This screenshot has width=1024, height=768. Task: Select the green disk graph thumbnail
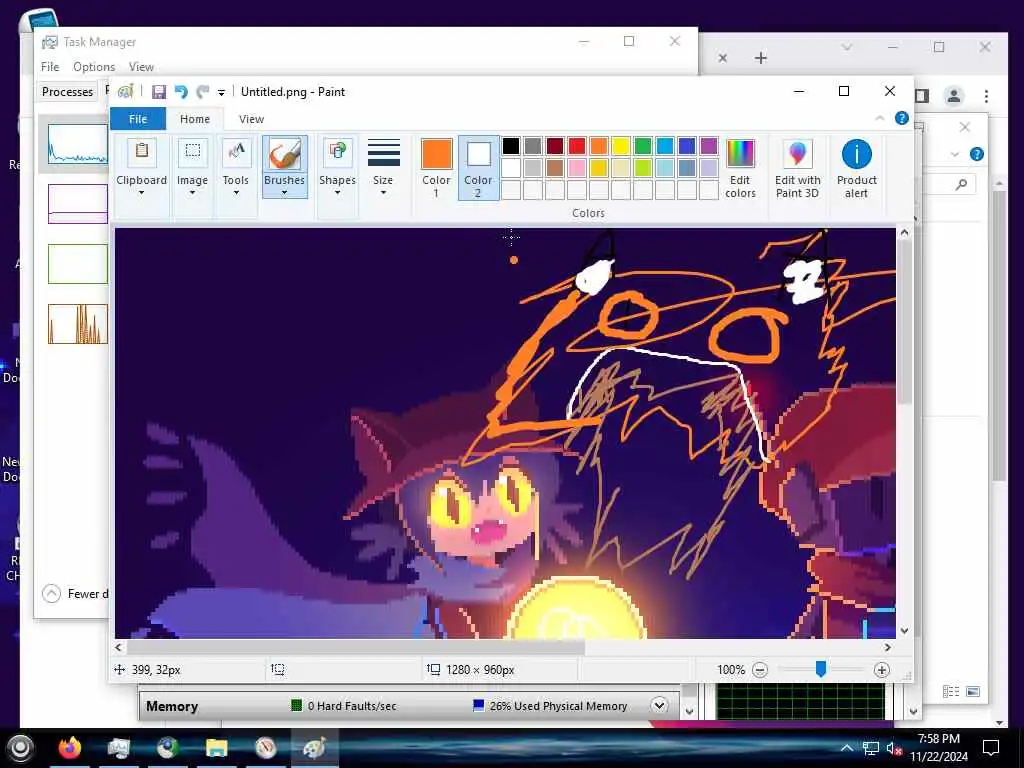78,264
